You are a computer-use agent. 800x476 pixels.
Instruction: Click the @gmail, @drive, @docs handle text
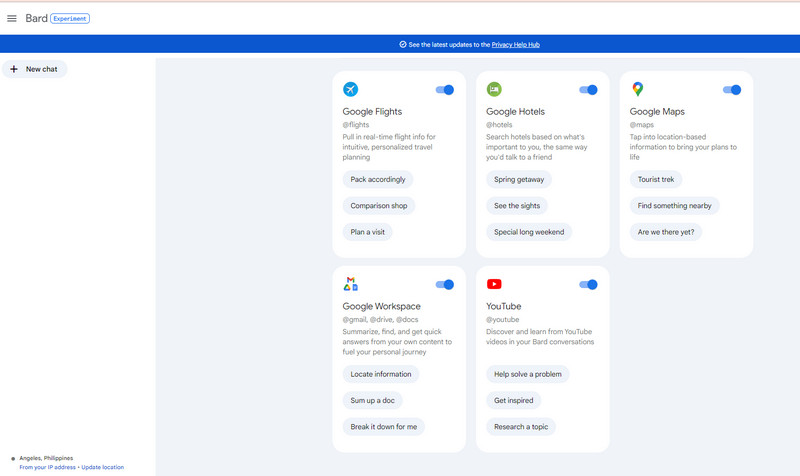click(x=380, y=320)
